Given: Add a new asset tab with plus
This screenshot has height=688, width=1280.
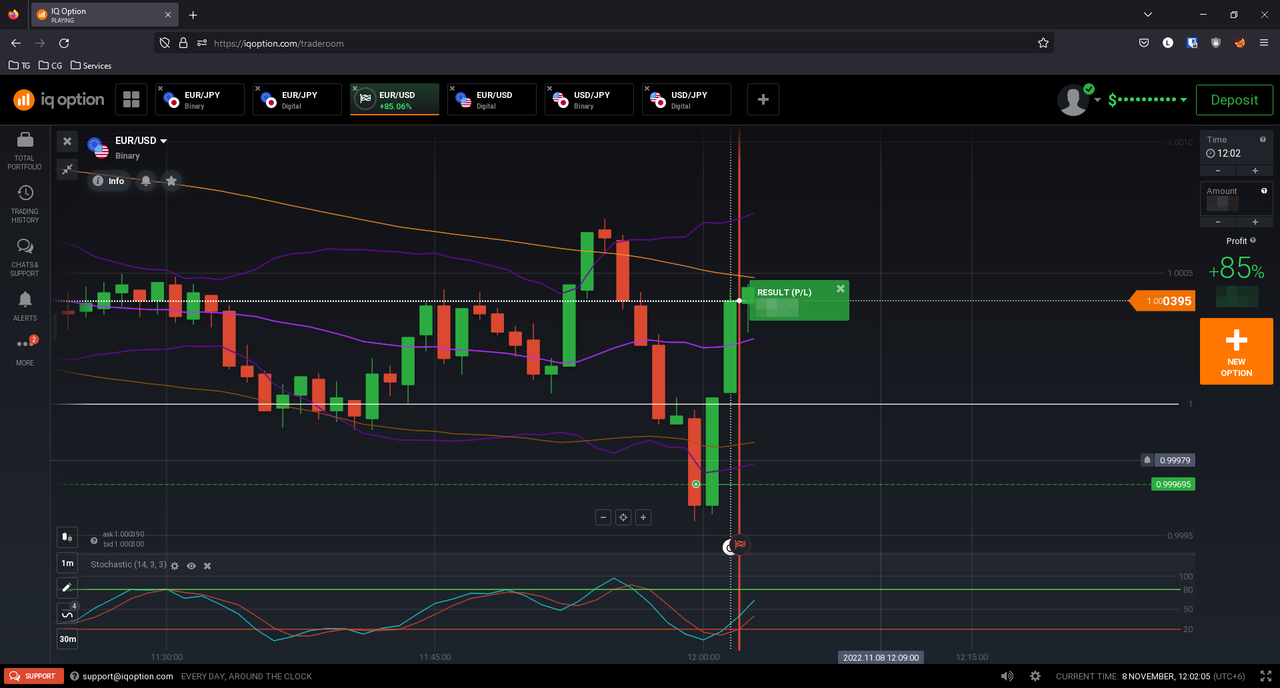Looking at the screenshot, I should [763, 99].
